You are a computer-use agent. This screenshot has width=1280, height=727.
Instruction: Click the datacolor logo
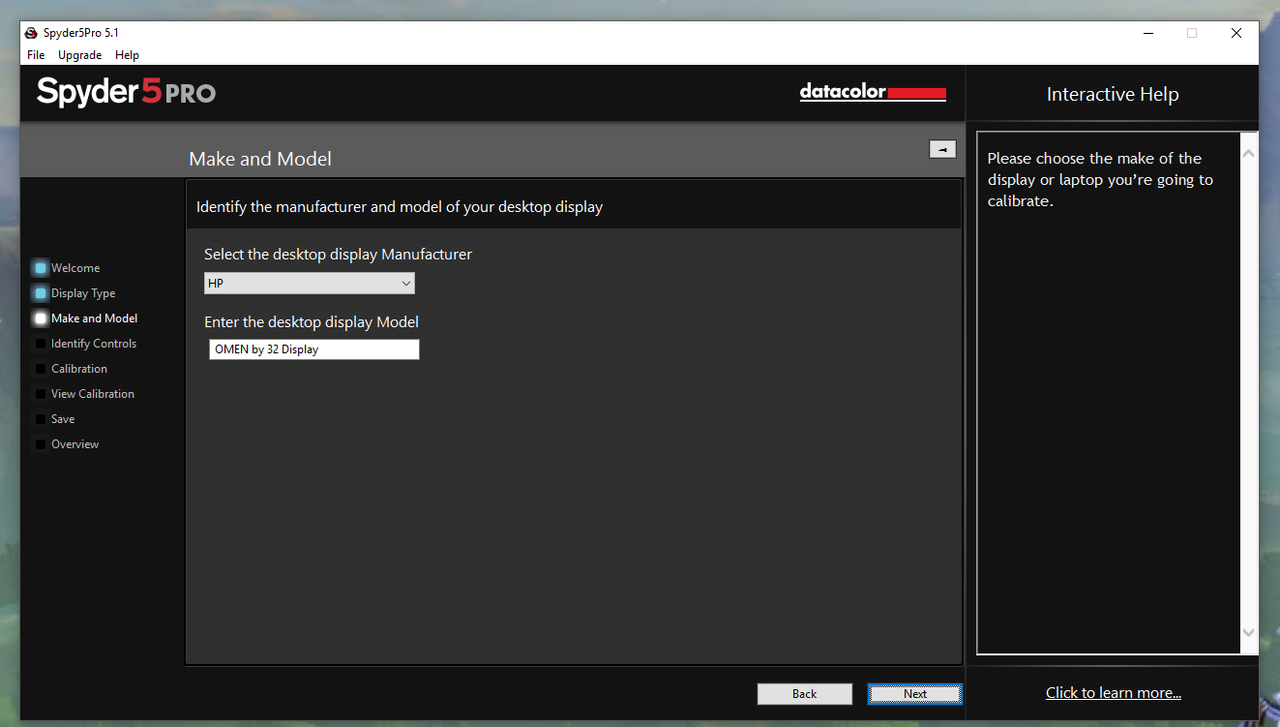tap(873, 92)
